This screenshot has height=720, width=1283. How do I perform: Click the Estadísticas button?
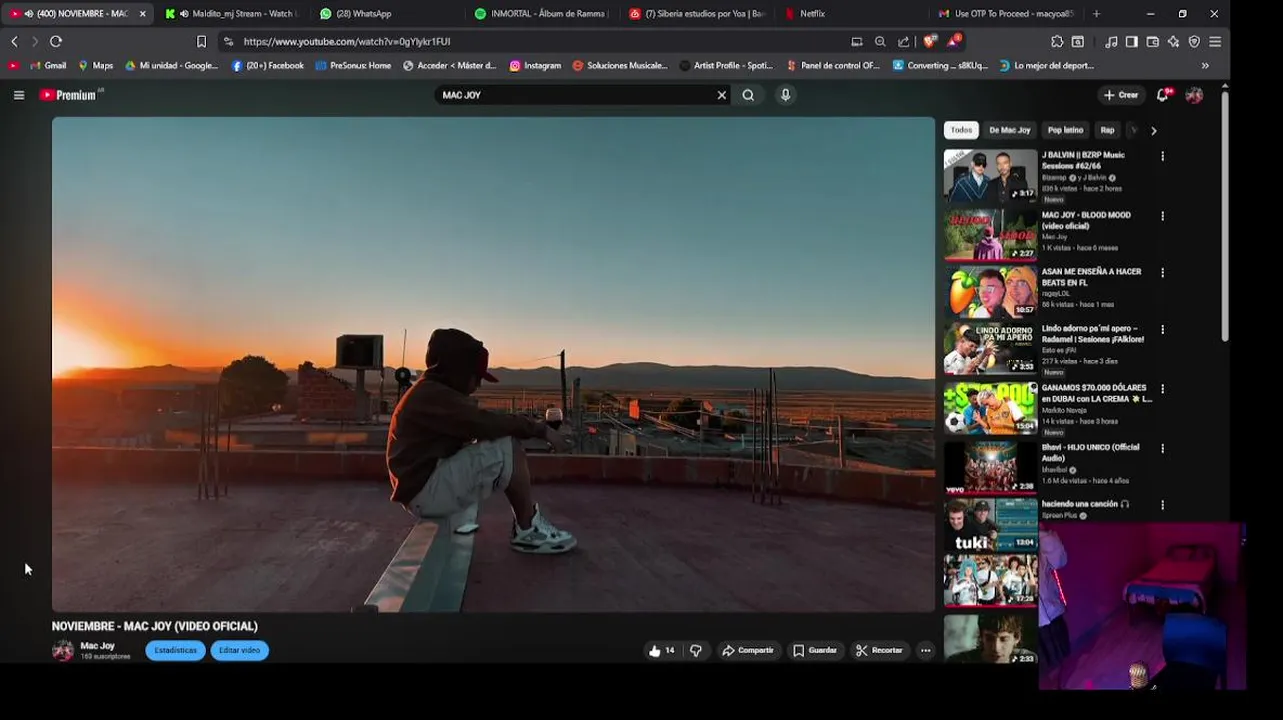pyautogui.click(x=175, y=651)
